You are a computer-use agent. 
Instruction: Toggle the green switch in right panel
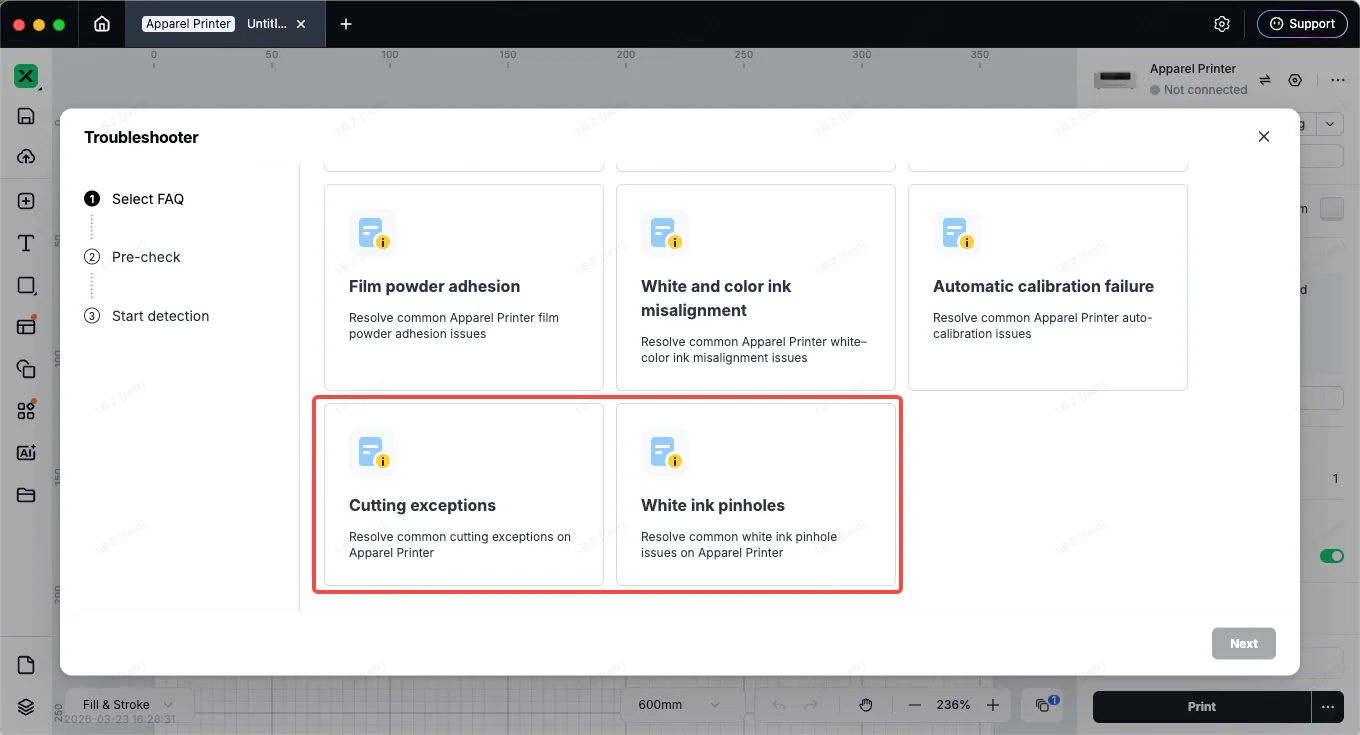tap(1332, 556)
